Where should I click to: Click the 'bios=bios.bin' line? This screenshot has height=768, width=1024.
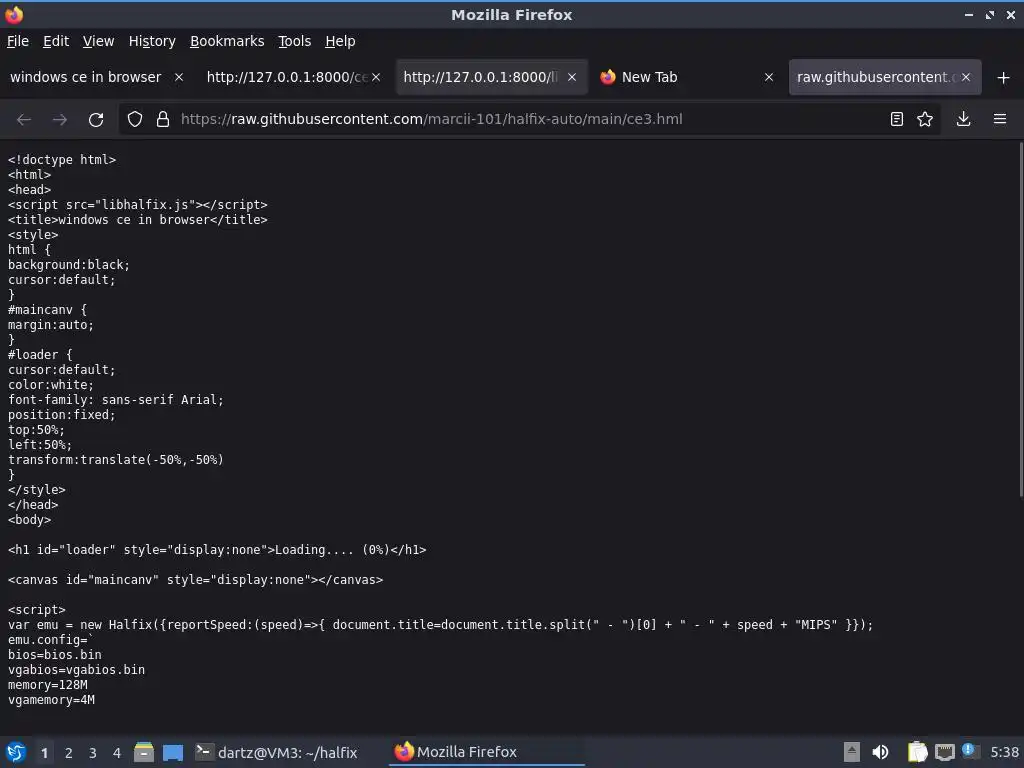[55, 655]
